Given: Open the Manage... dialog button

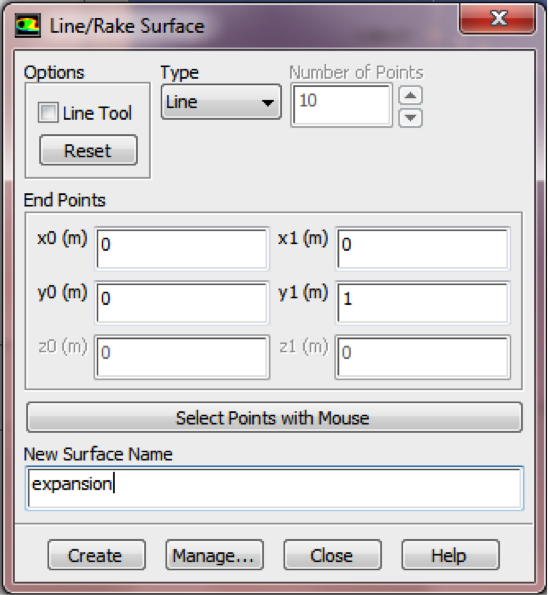Looking at the screenshot, I should 214,555.
